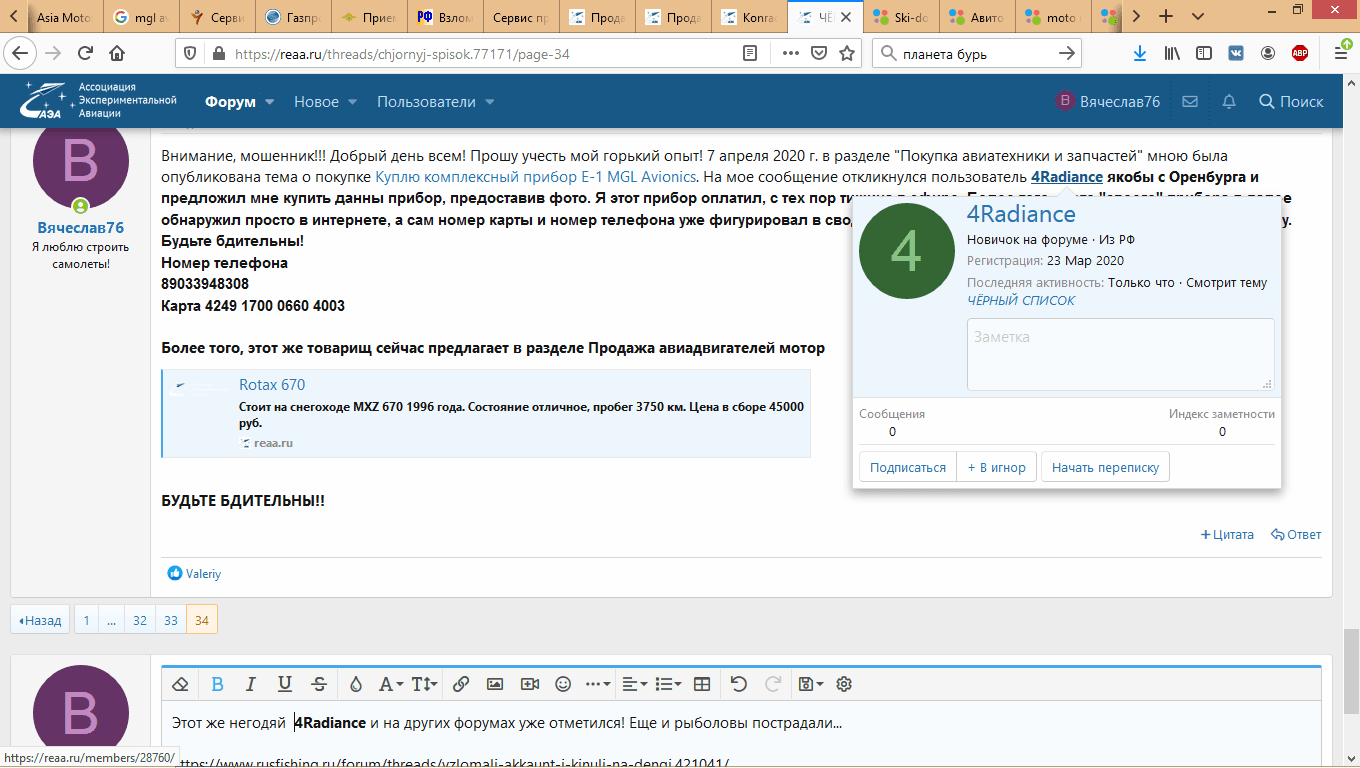Click the Подписаться button in user popup

point(907,467)
